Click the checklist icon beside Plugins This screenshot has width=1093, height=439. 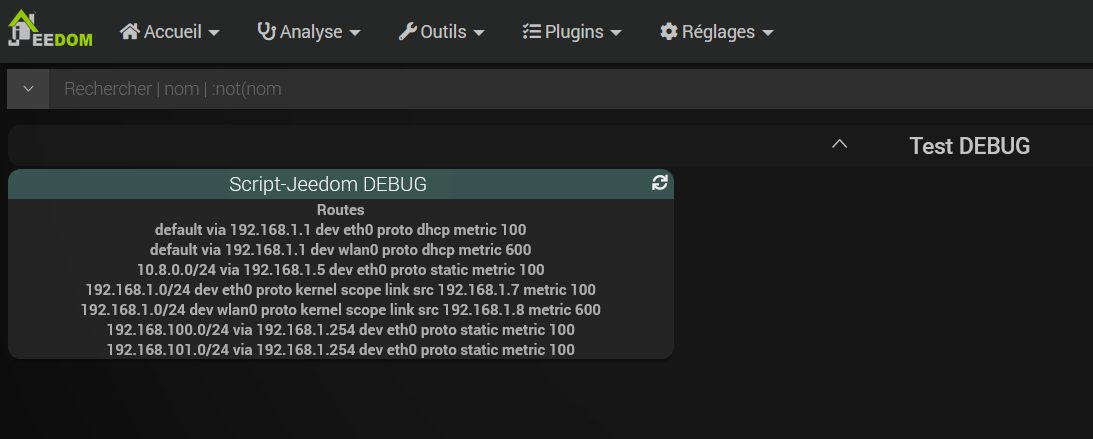531,32
